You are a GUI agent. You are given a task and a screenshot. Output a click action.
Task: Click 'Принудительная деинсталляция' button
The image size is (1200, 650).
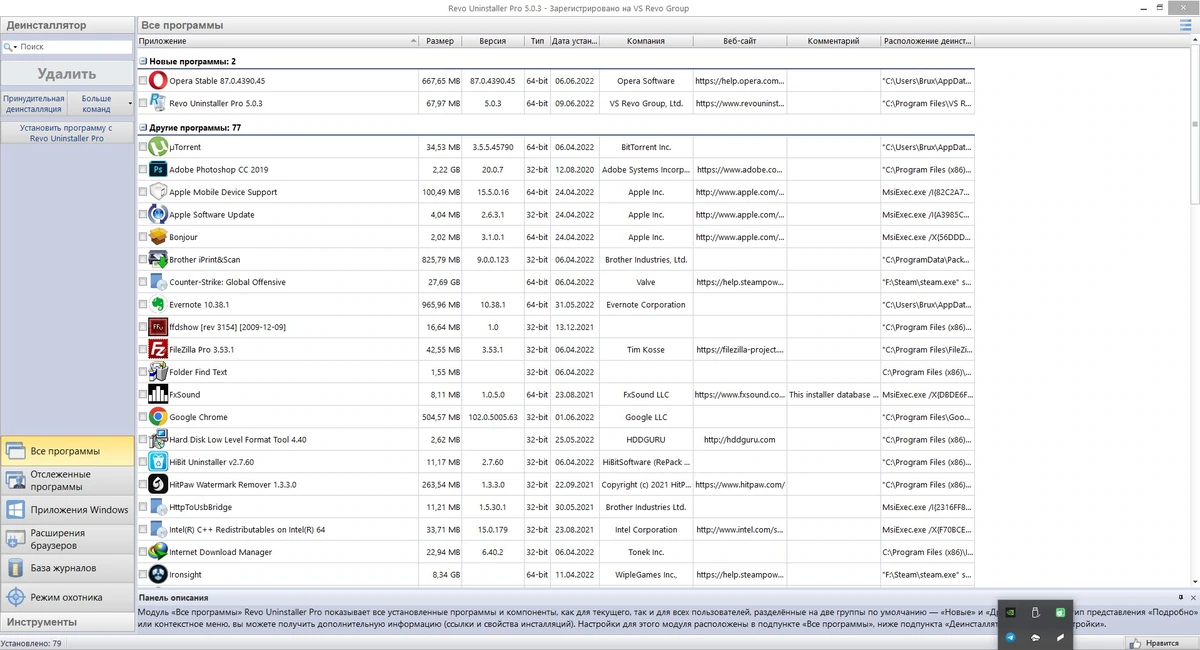coord(34,103)
